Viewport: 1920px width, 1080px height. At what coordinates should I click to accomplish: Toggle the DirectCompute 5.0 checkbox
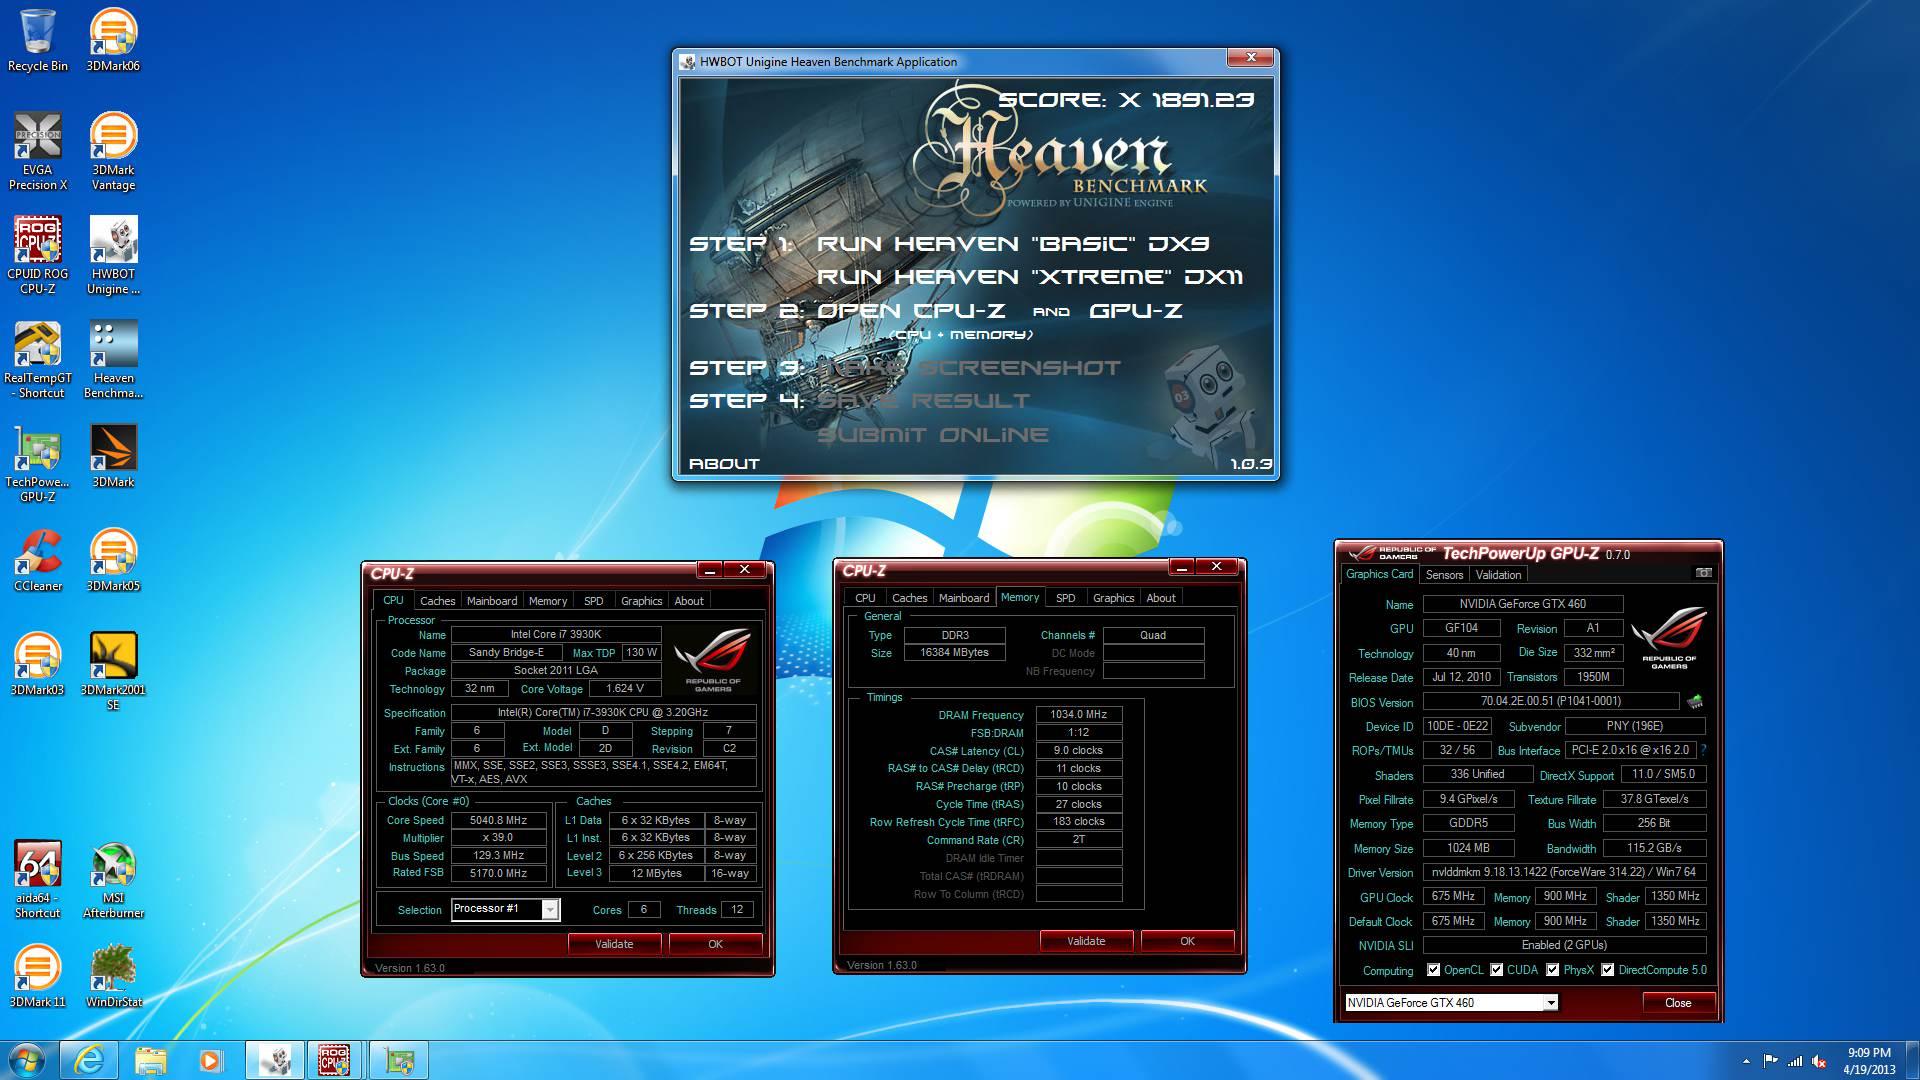click(1607, 970)
